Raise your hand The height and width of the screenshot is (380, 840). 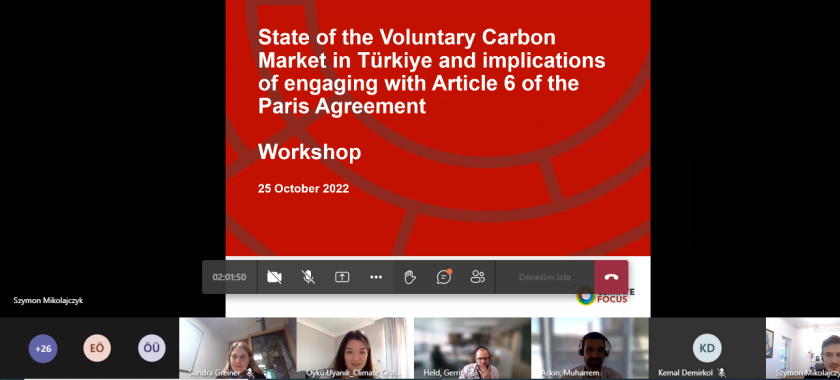tap(410, 277)
